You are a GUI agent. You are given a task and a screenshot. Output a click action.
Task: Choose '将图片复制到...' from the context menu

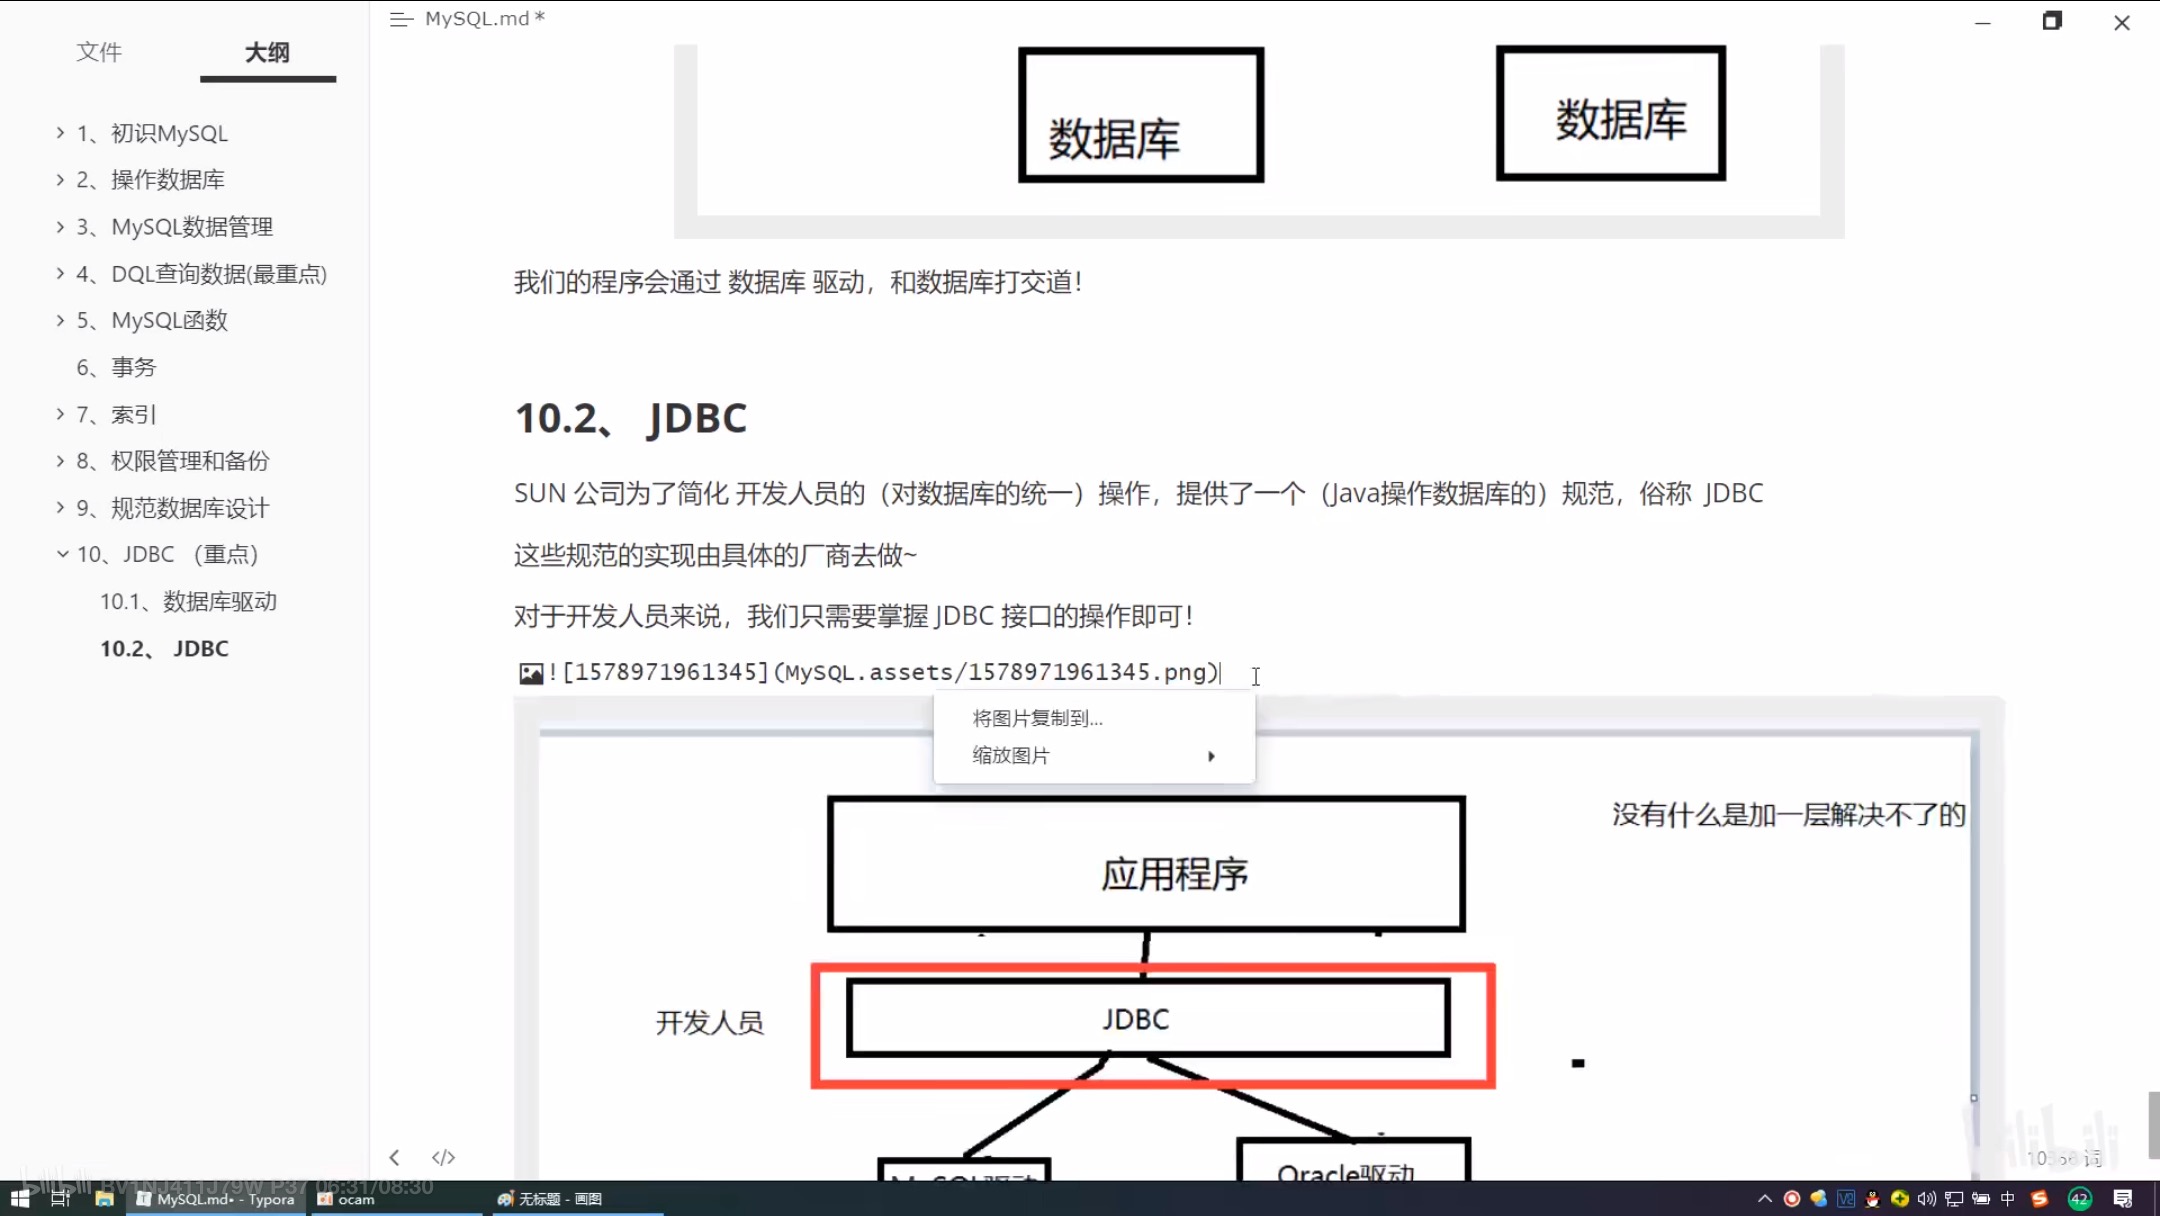[1037, 718]
